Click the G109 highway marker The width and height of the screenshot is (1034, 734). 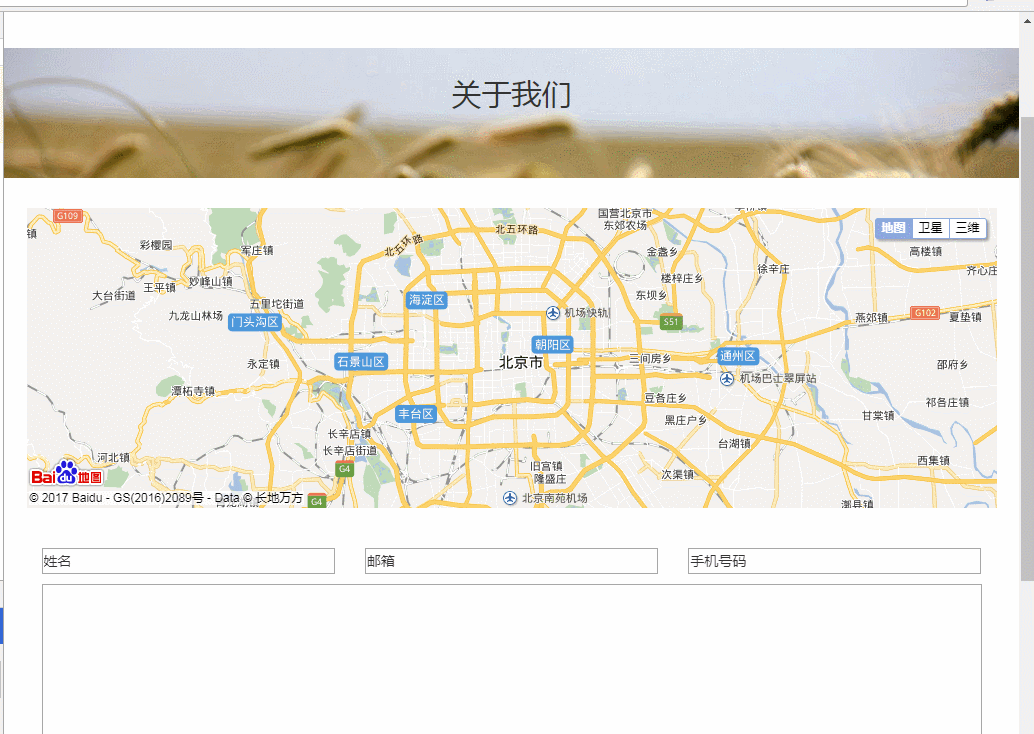[x=67, y=216]
